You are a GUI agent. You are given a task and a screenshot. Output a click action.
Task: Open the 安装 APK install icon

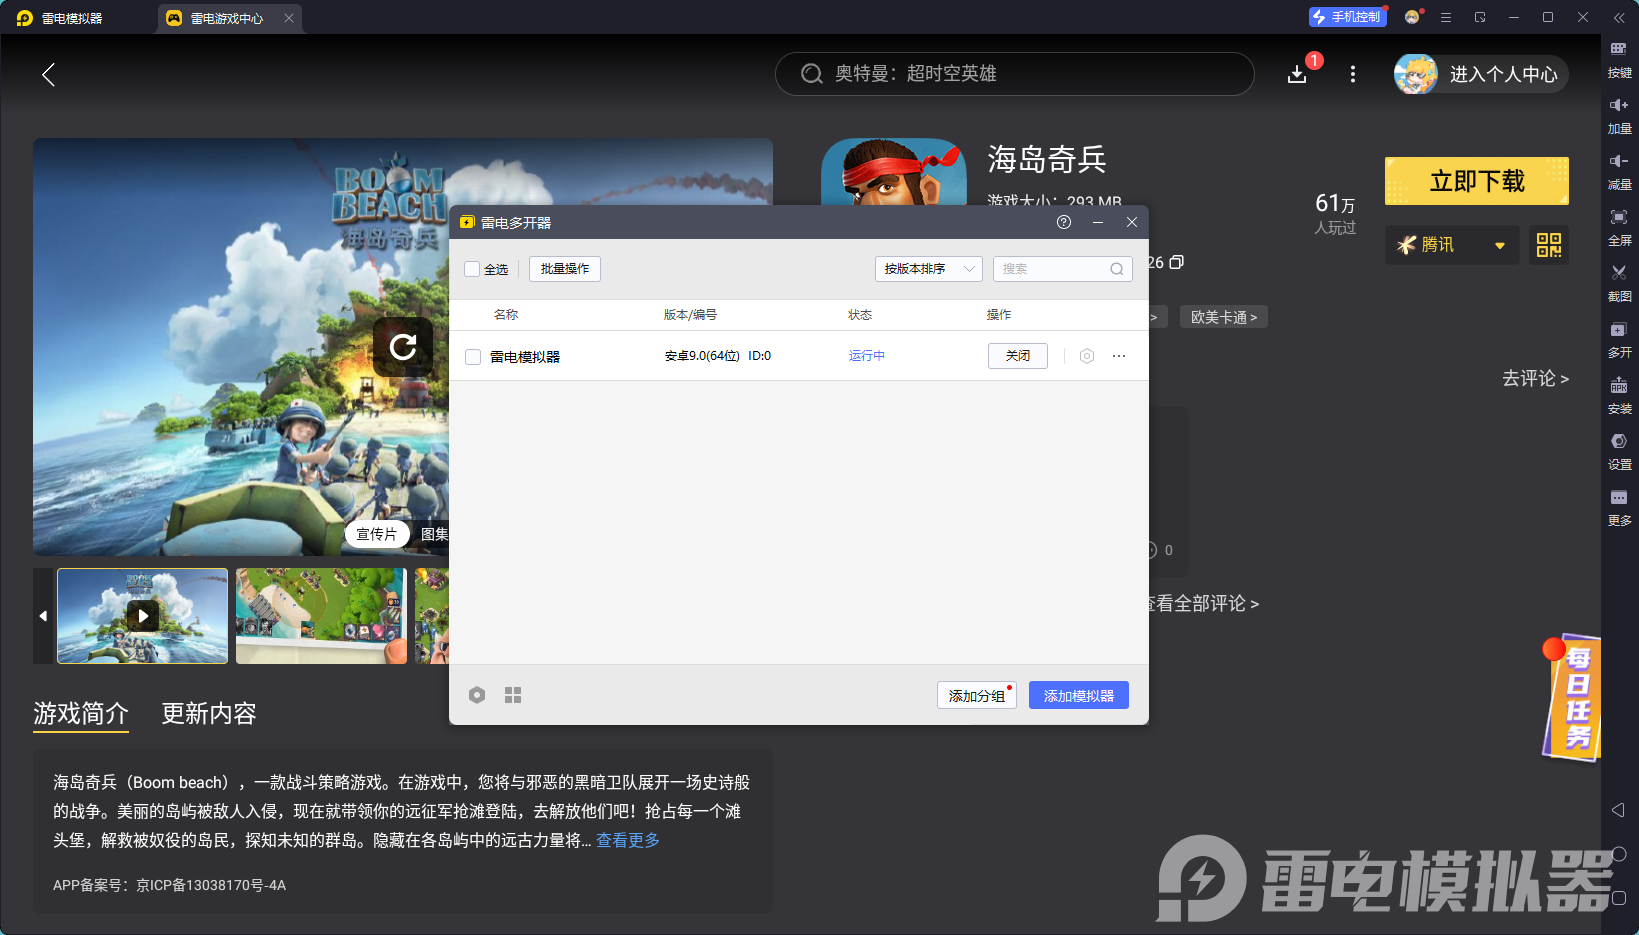pyautogui.click(x=1618, y=394)
